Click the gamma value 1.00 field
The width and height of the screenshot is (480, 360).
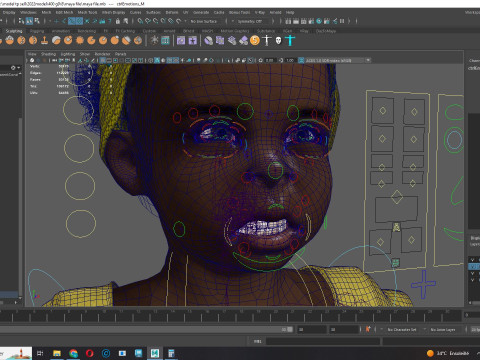pos(290,60)
